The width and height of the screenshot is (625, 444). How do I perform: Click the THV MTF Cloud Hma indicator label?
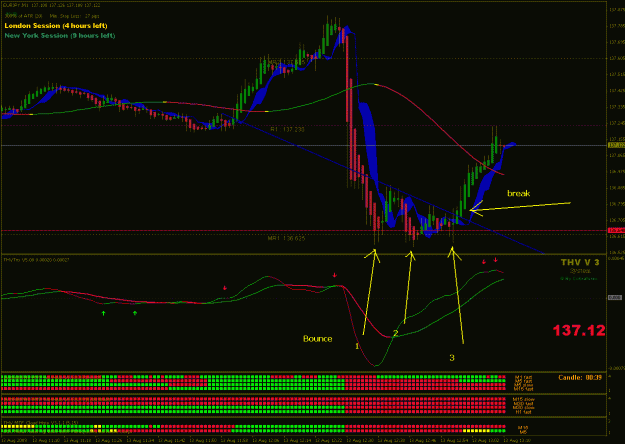click(x=41, y=422)
